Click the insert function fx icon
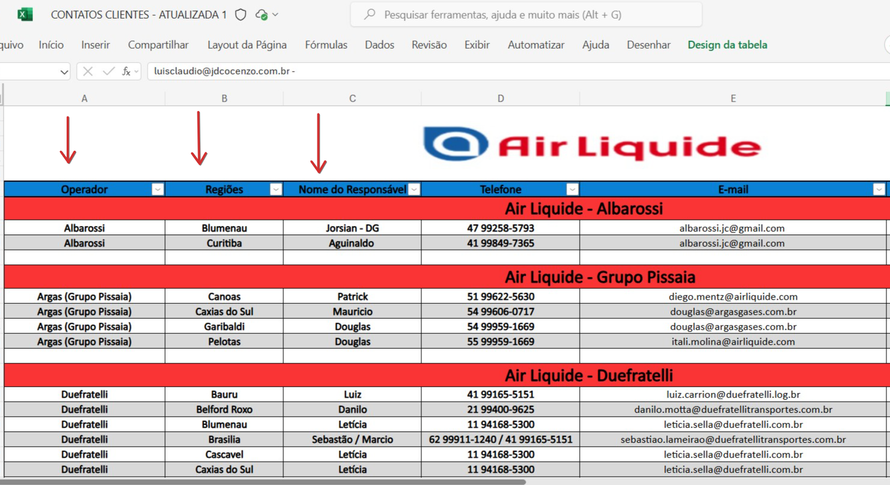 coord(127,72)
